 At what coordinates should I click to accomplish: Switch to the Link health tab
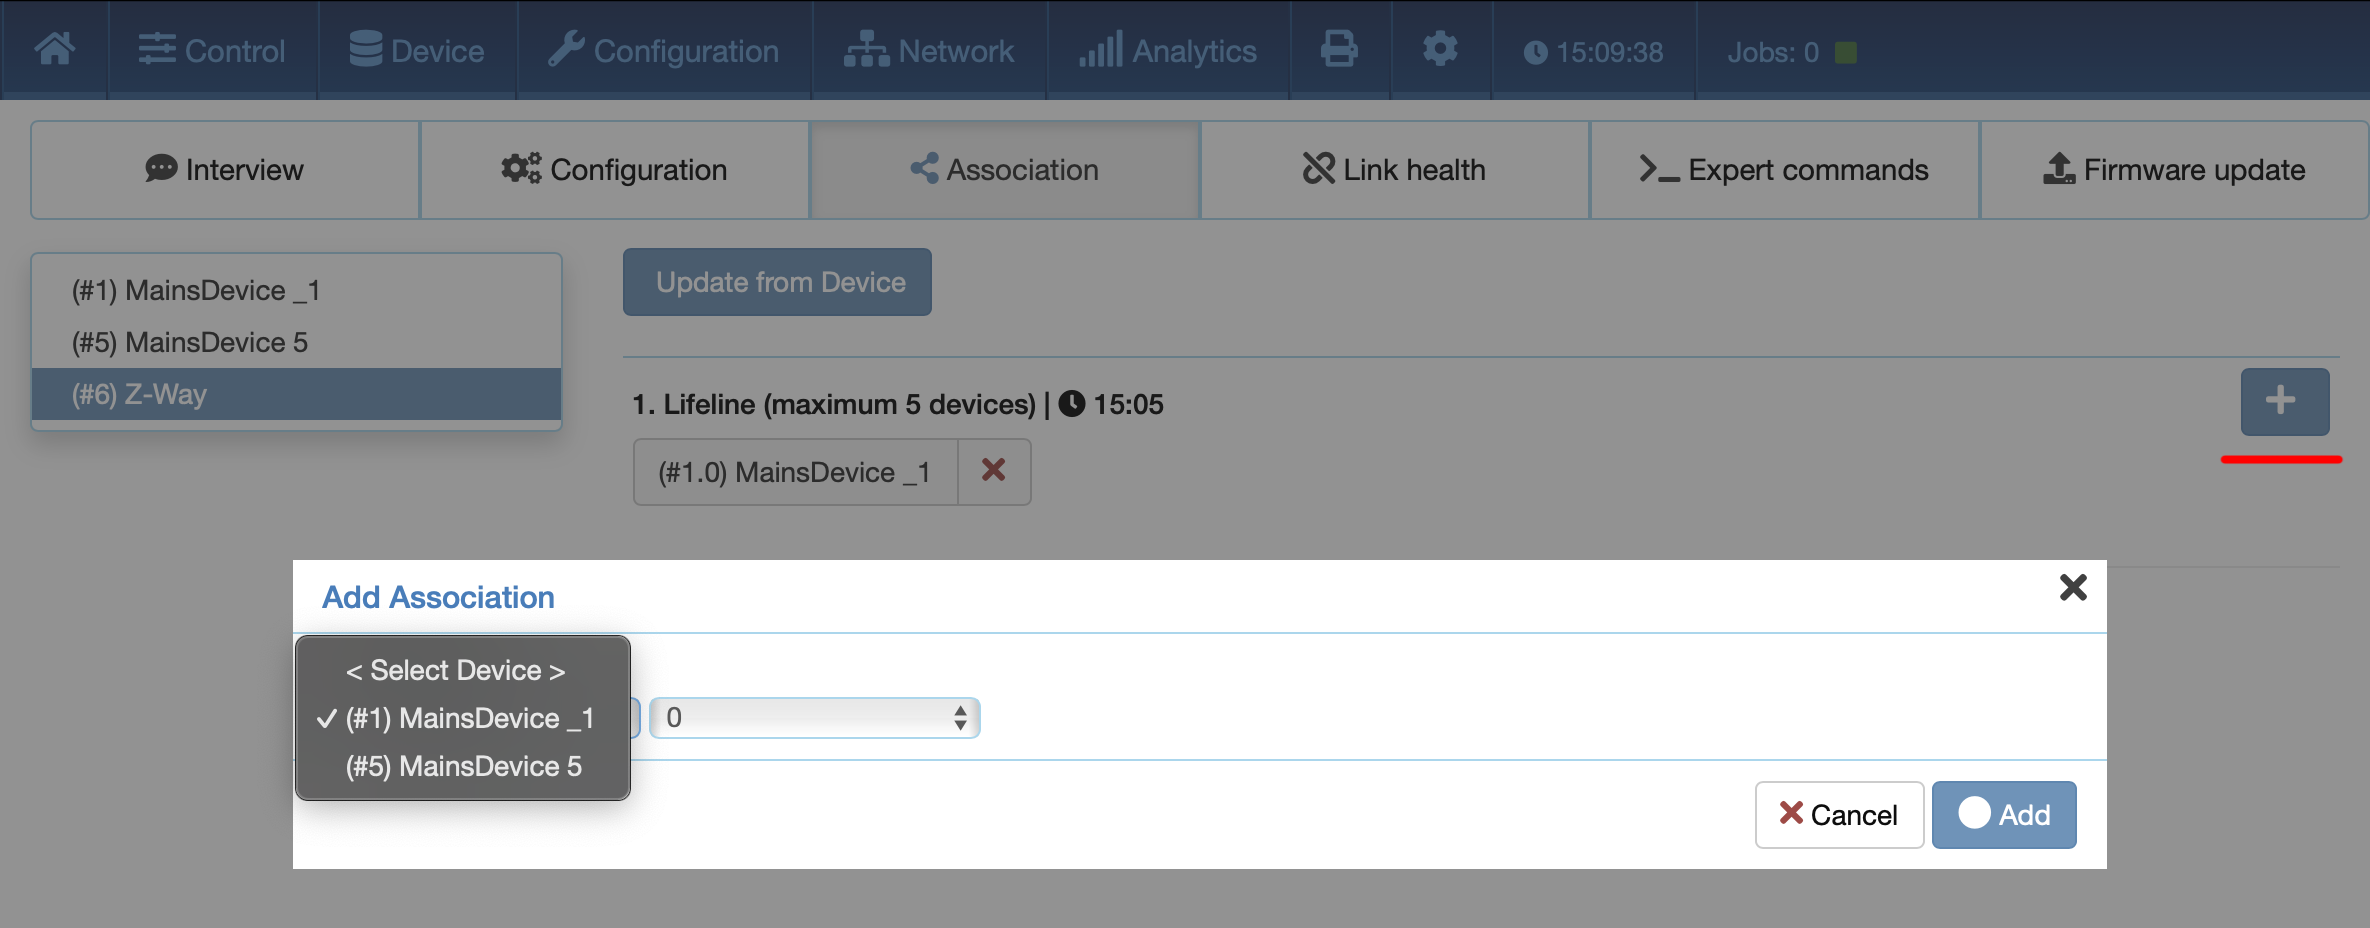pos(1395,170)
